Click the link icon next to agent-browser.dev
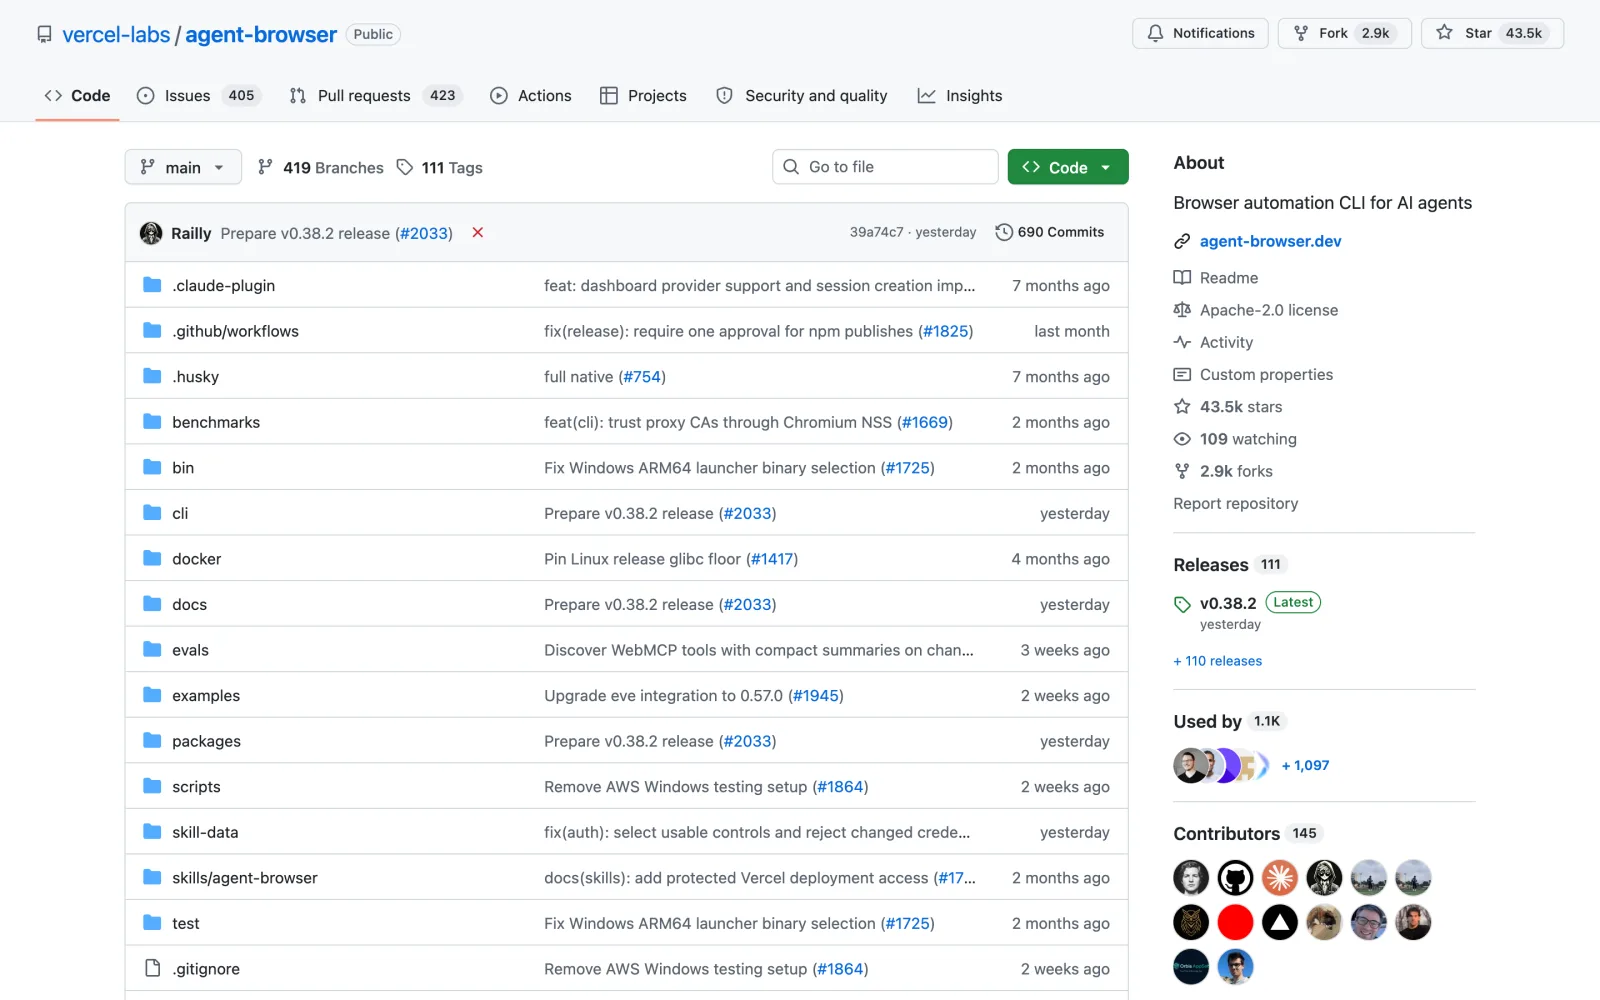The image size is (1600, 1000). coord(1182,241)
